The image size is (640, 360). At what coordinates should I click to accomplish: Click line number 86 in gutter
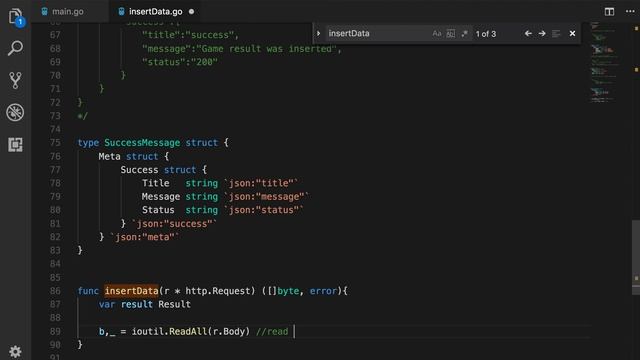[55, 291]
